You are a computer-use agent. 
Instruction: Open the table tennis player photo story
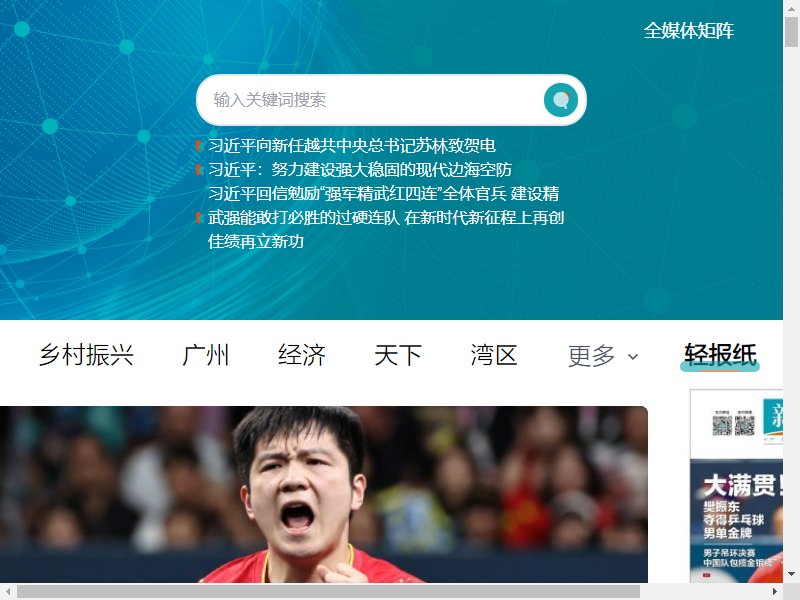324,494
